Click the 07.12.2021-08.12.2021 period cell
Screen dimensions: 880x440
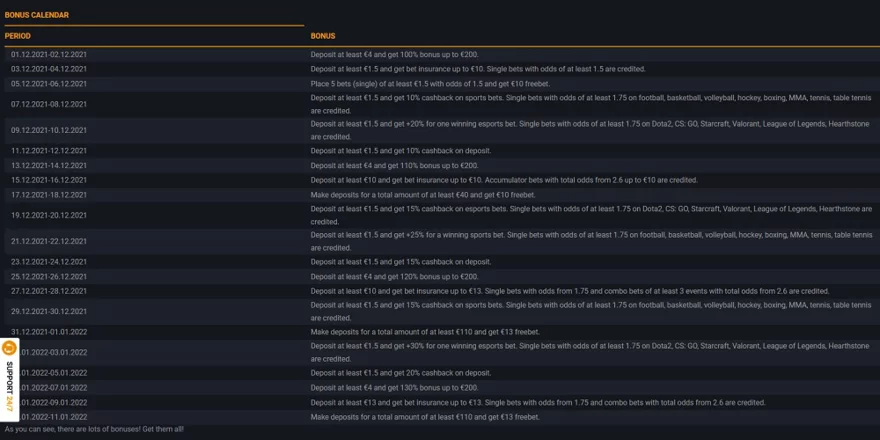(49, 104)
